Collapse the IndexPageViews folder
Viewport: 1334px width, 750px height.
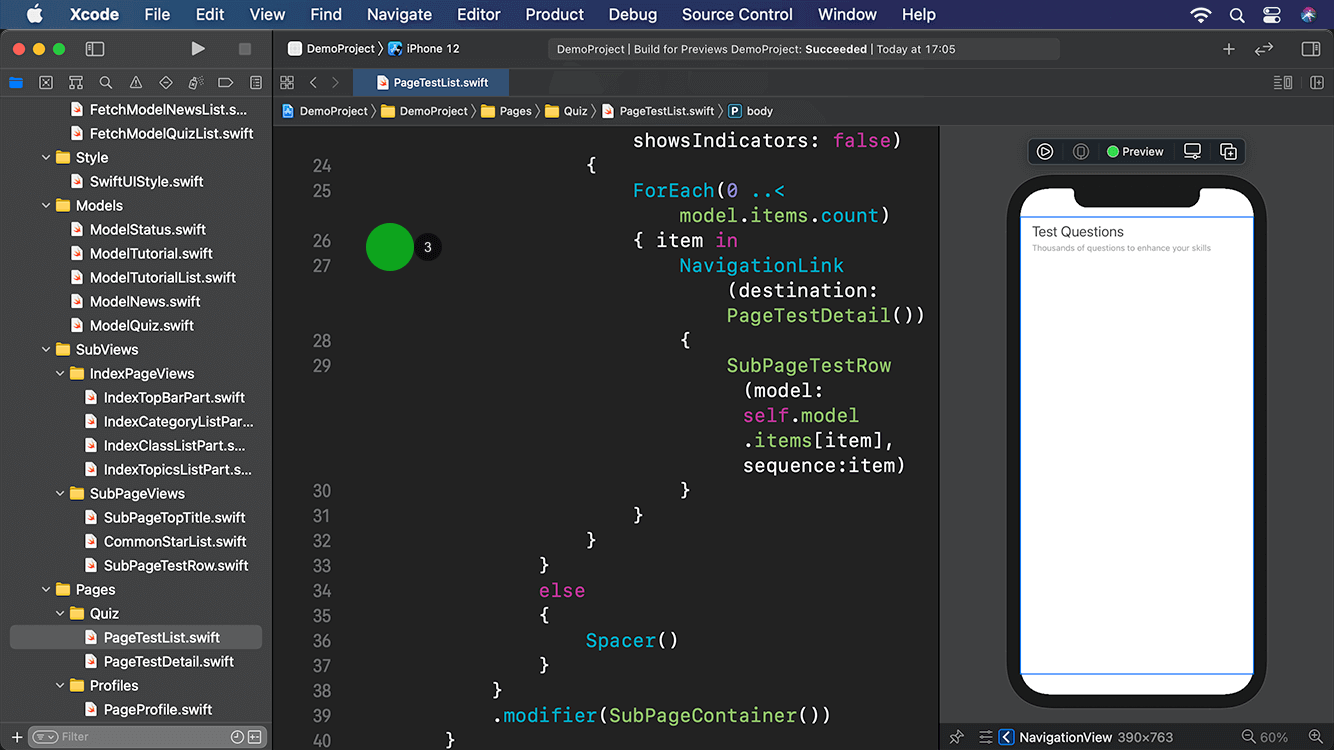point(60,373)
